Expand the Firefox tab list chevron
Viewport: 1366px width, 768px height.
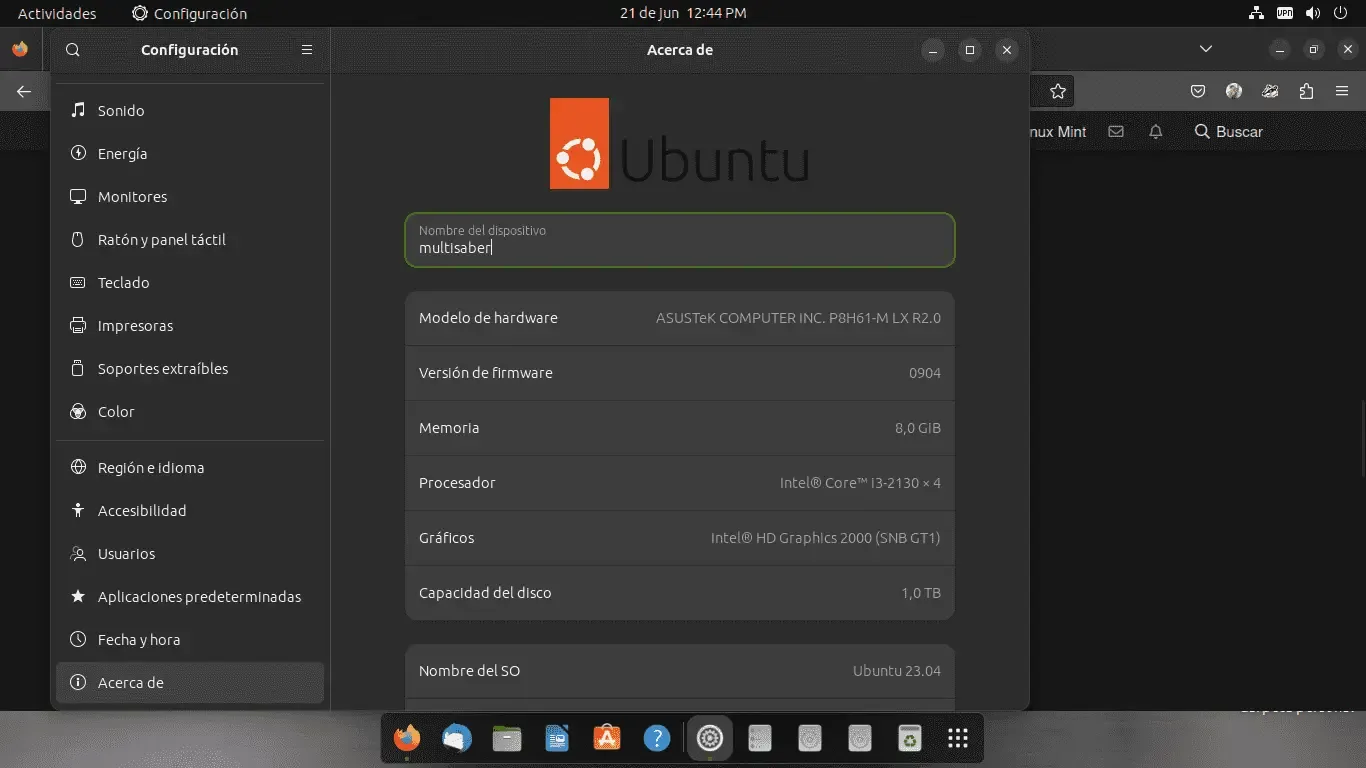click(1206, 49)
